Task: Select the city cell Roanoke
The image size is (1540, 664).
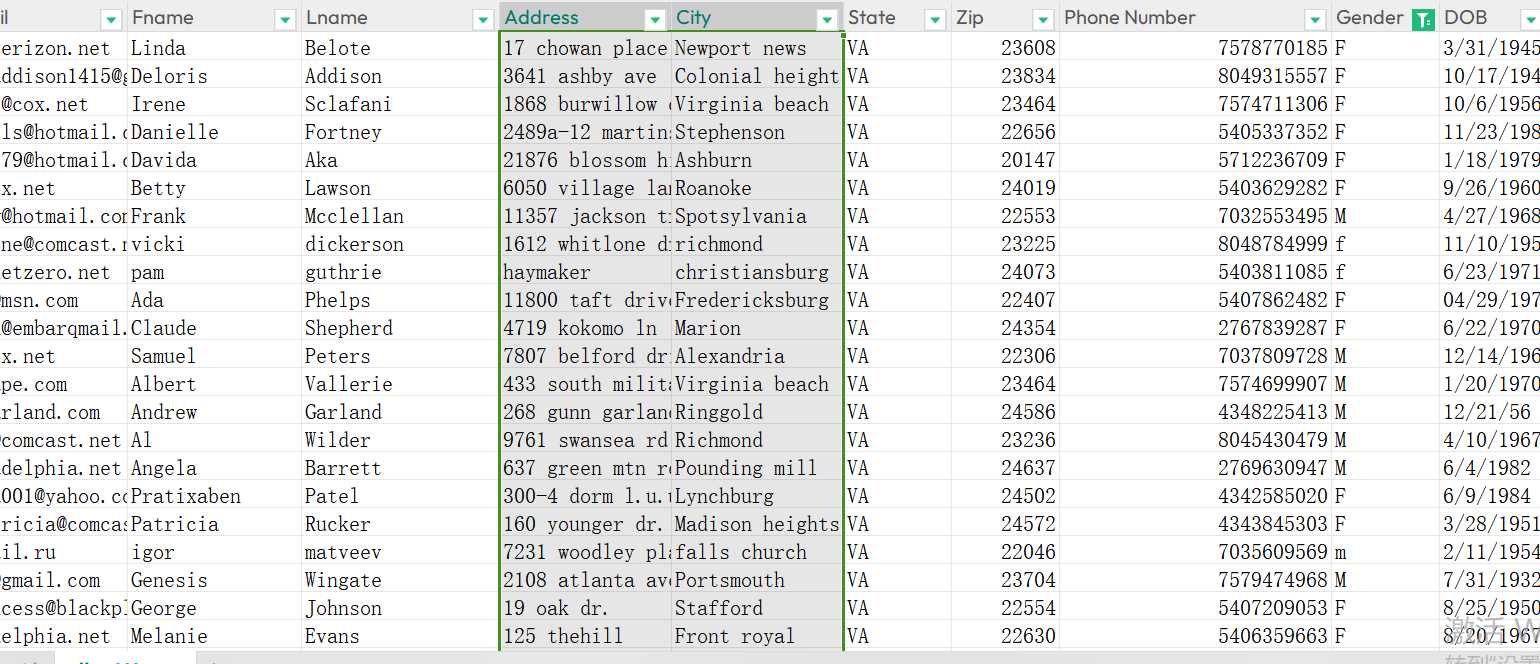Action: pyautogui.click(x=757, y=188)
